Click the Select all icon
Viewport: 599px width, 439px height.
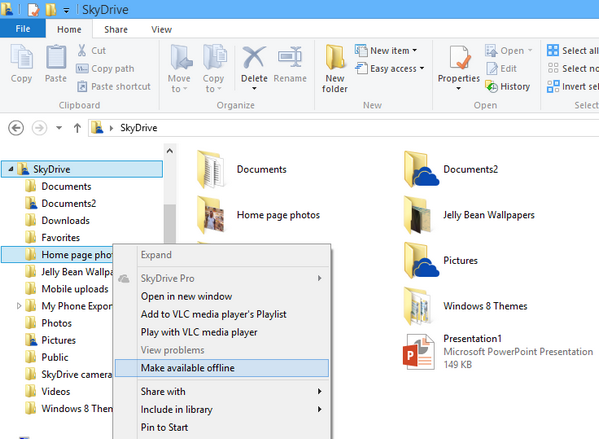pyautogui.click(x=552, y=50)
